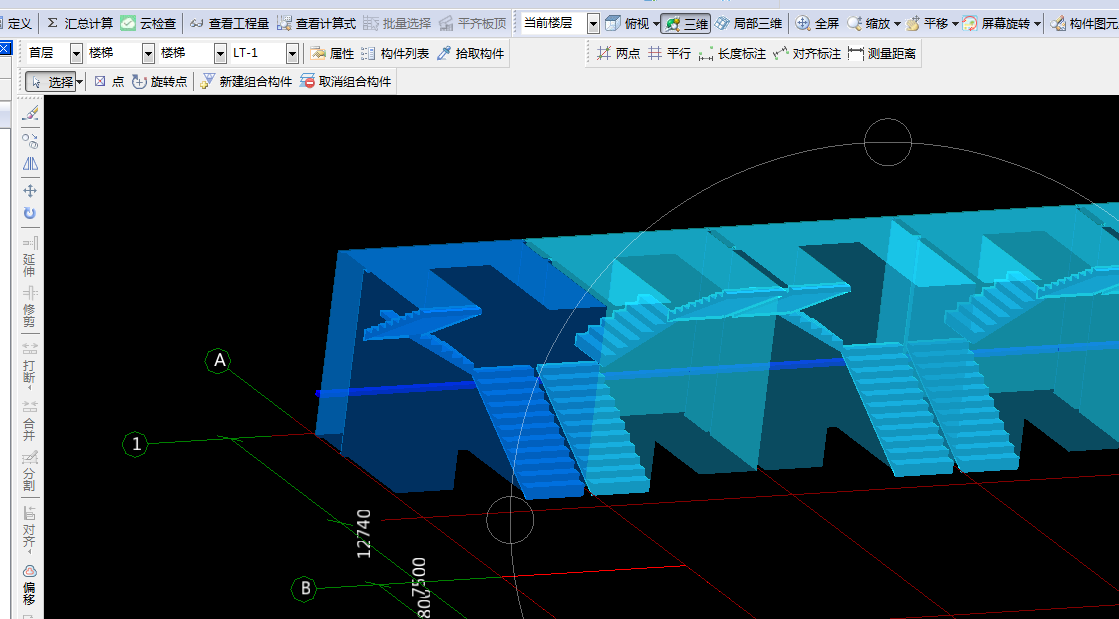Select the 延伸 extend tool
The height and width of the screenshot is (619, 1119).
pyautogui.click(x=30, y=256)
